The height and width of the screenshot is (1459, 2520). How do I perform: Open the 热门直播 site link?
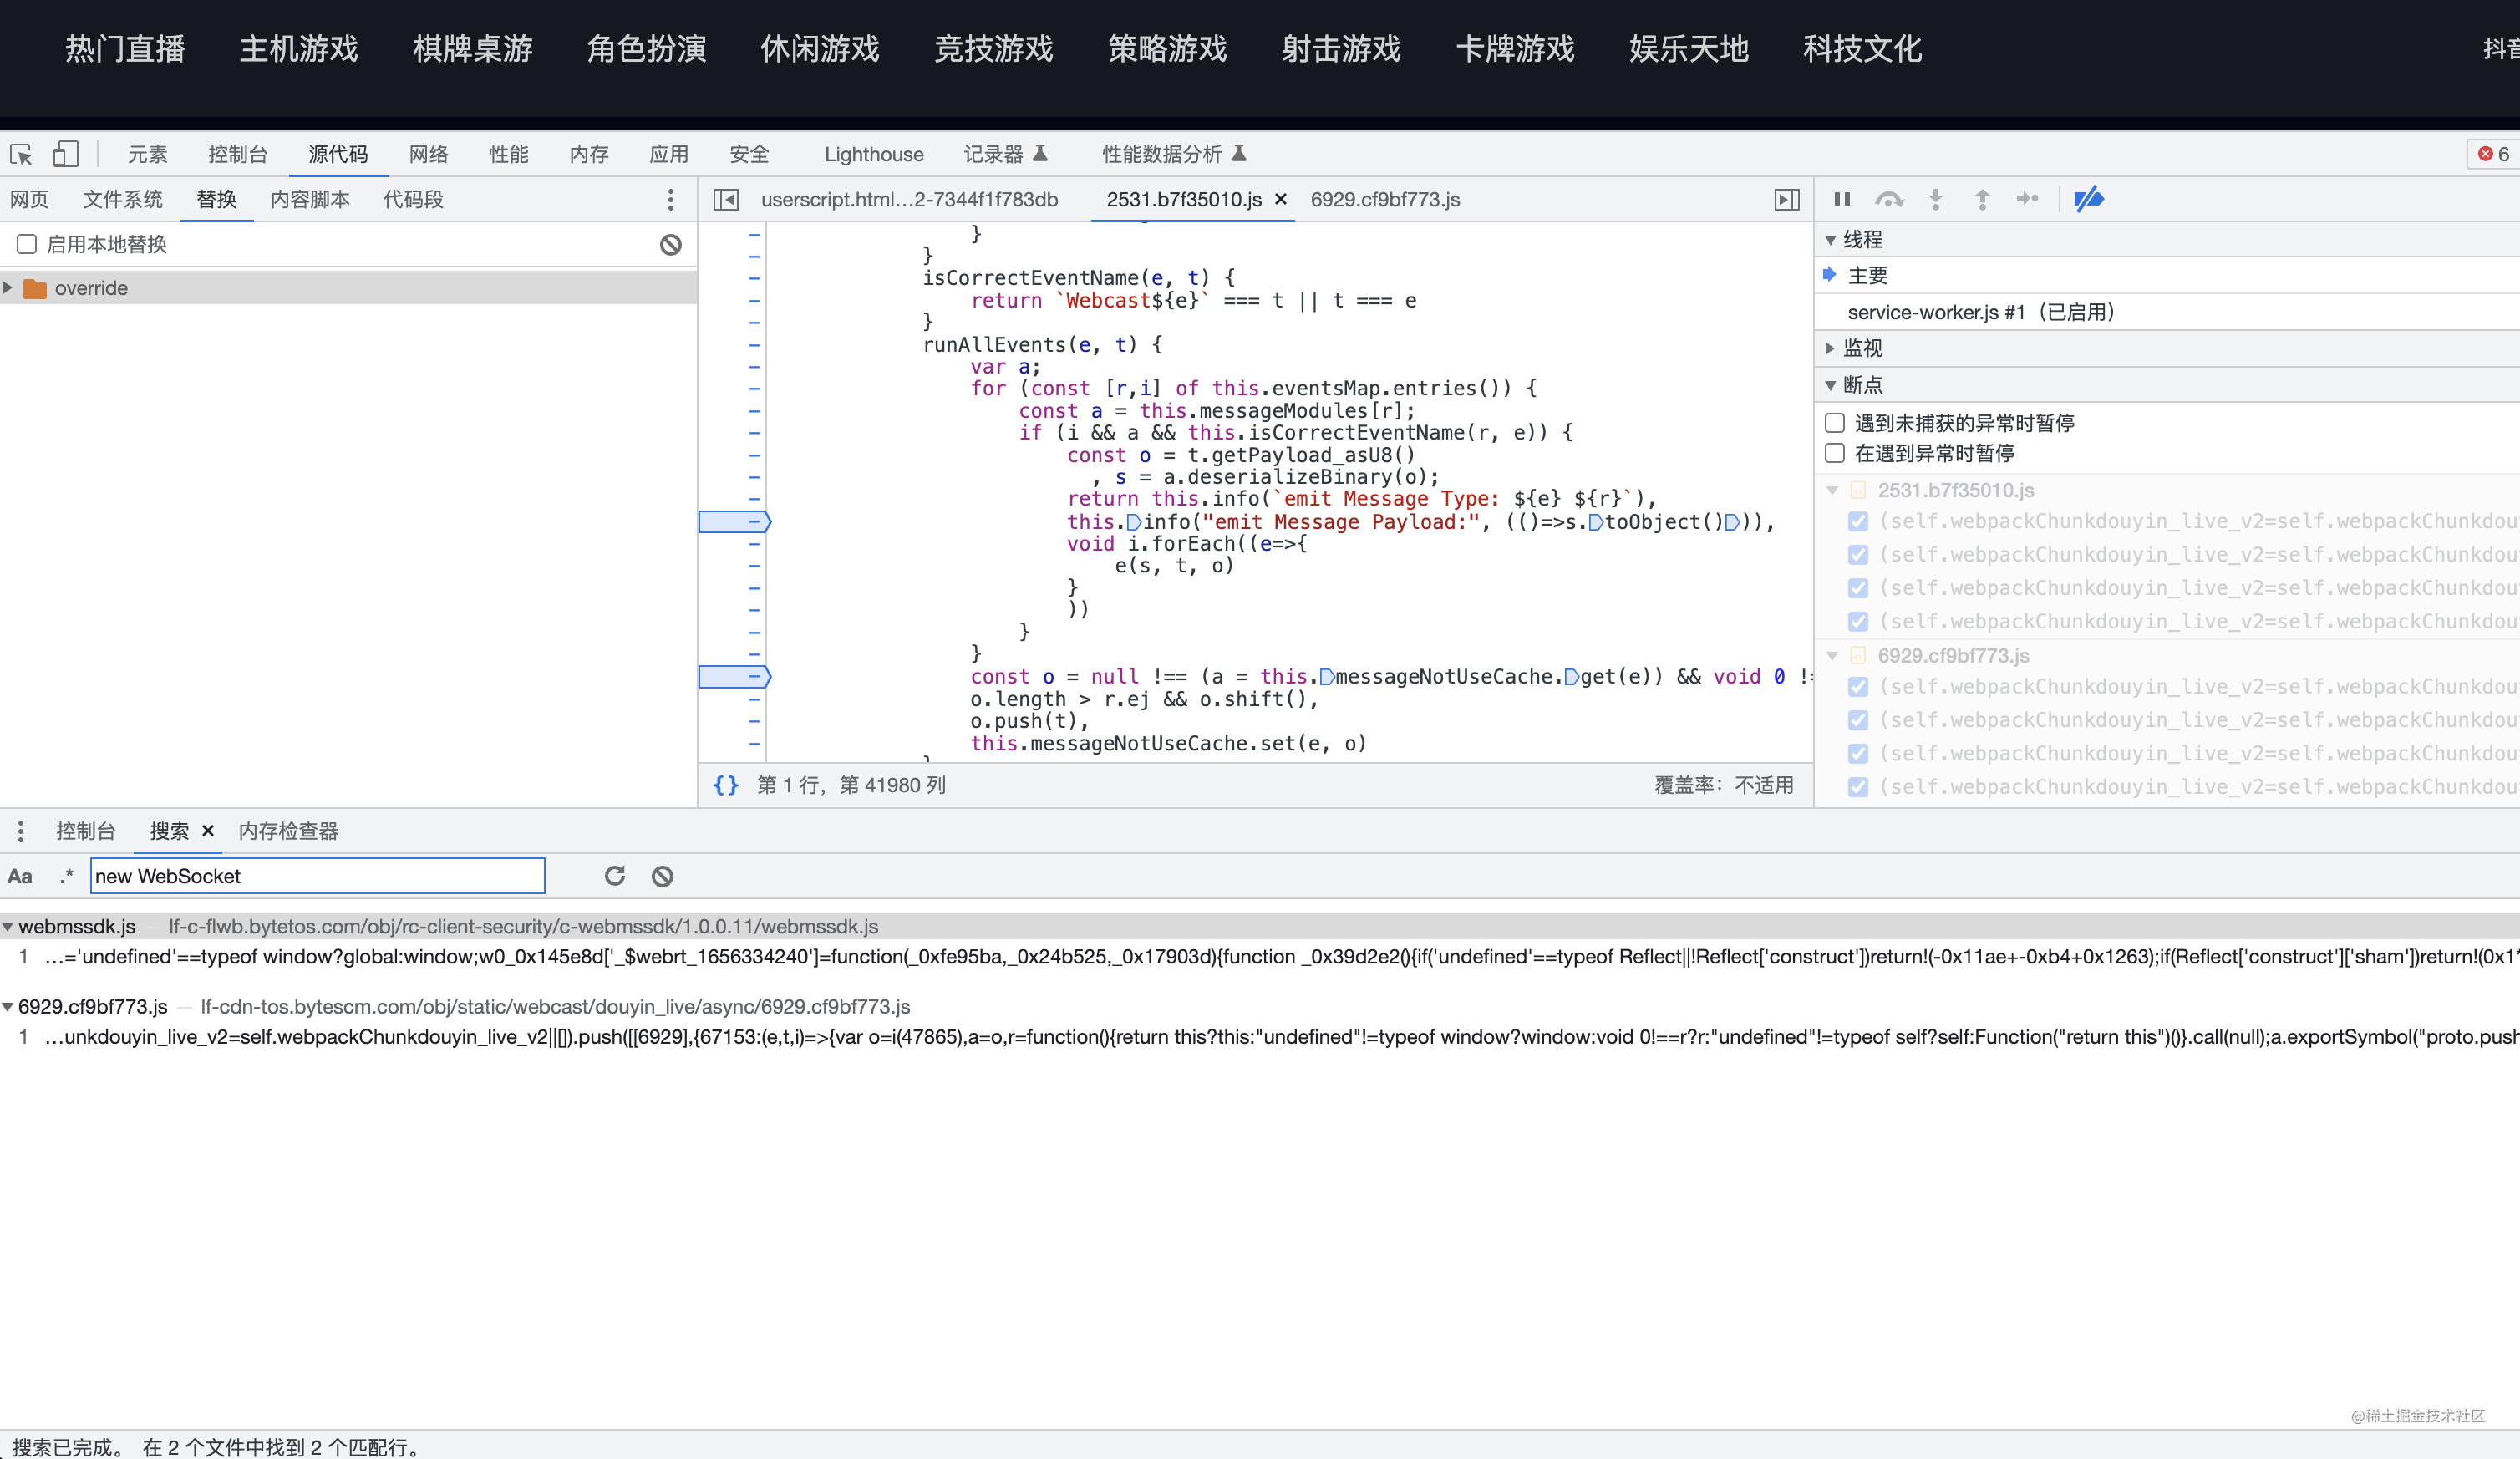point(125,48)
